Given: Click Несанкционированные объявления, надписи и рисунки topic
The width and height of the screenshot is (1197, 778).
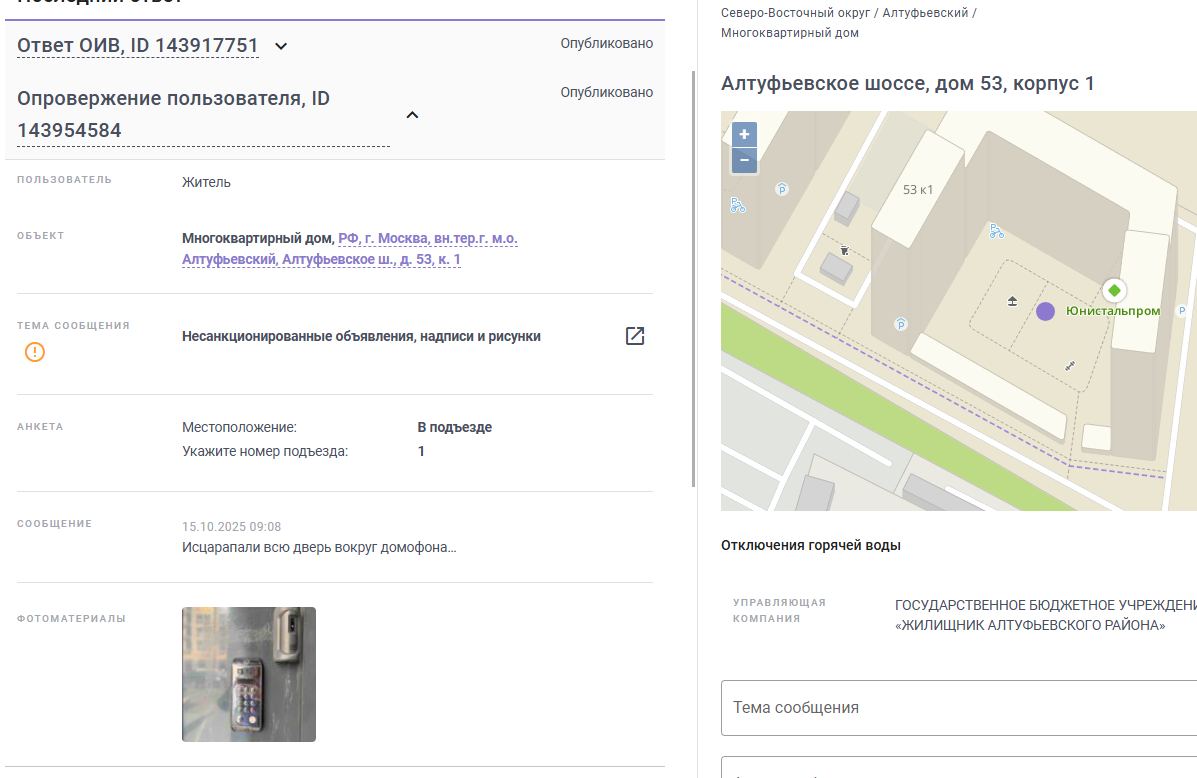Looking at the screenshot, I should click(361, 336).
